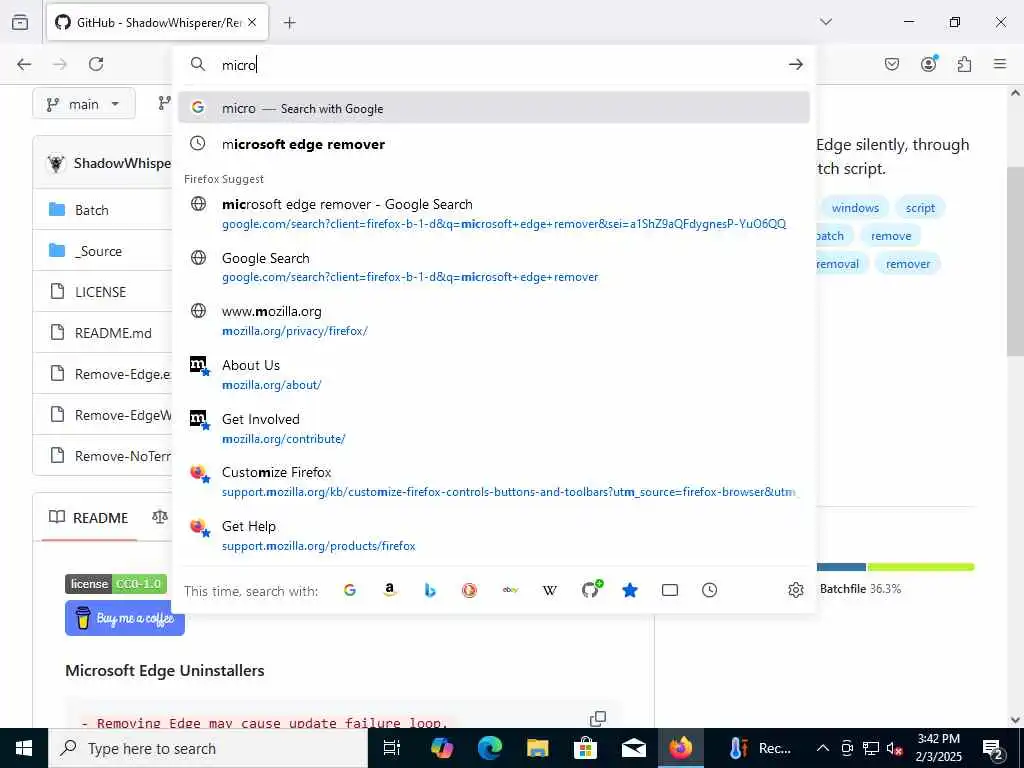Open the README.md file
The image size is (1024, 768).
coord(113,333)
